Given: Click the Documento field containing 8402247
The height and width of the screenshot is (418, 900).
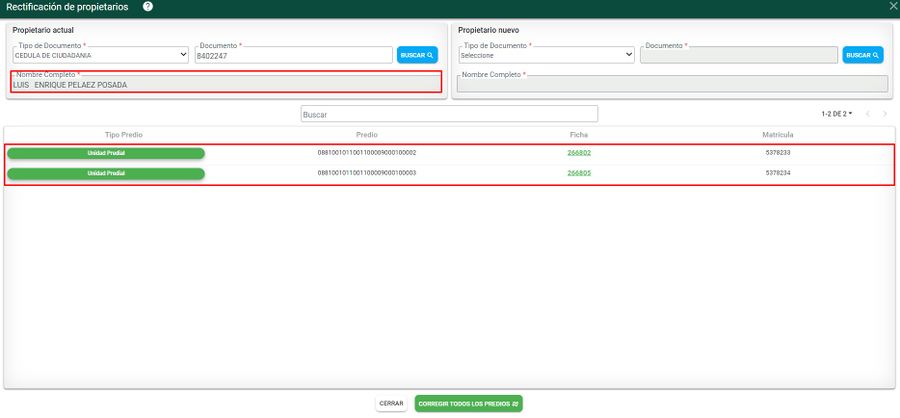Looking at the screenshot, I should [293, 56].
